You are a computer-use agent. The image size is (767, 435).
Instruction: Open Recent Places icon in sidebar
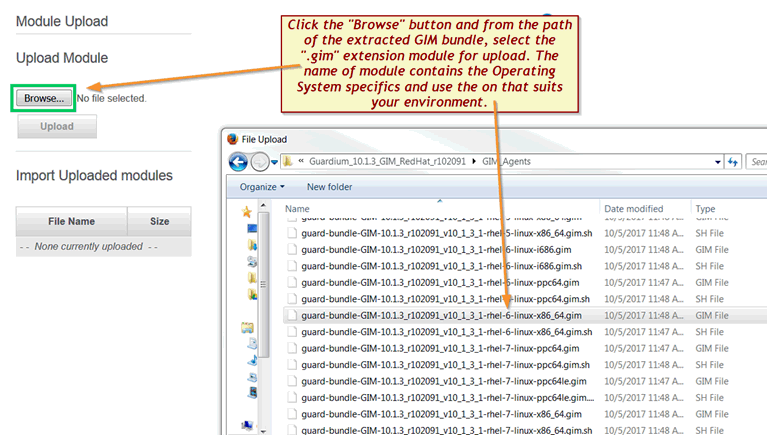click(252, 261)
